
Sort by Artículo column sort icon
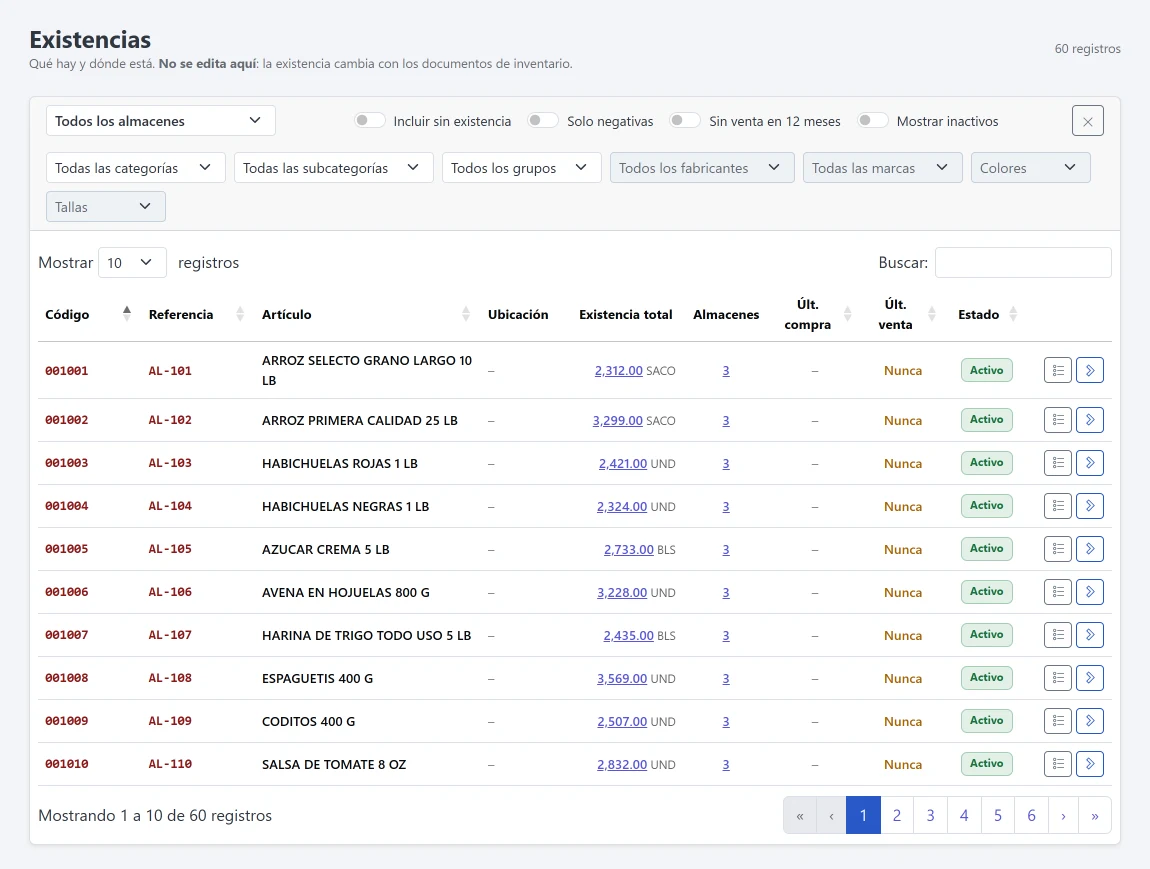click(466, 314)
